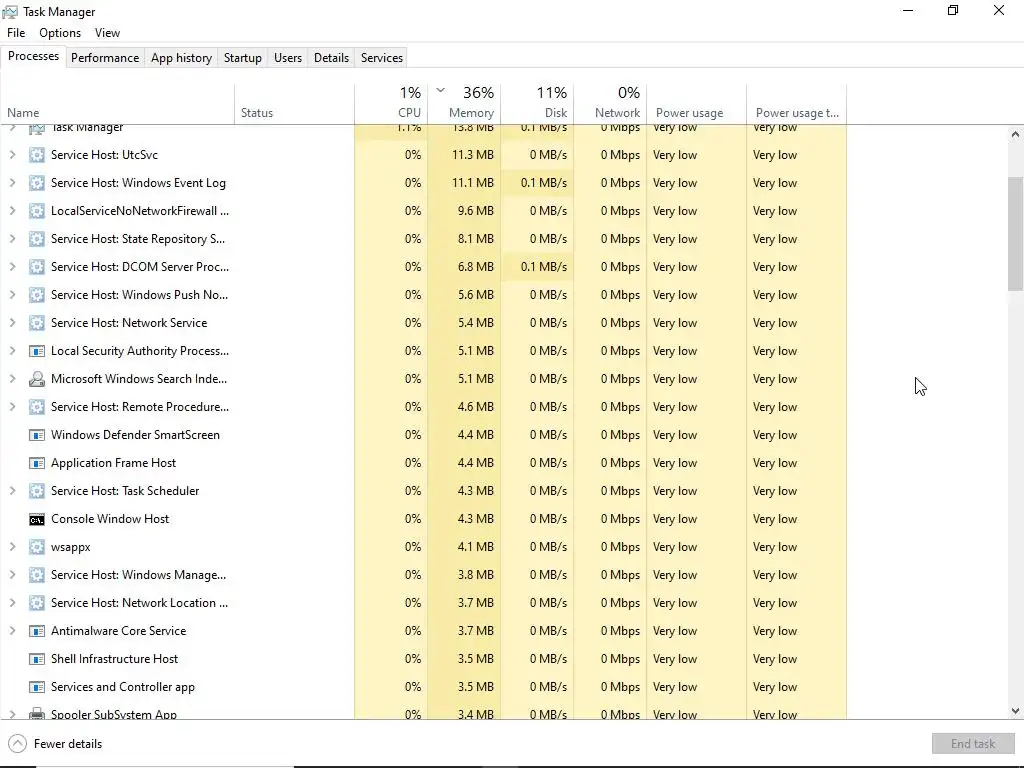Collapse view with Fewer details
Screen dimensions: 1024x768
pyautogui.click(x=56, y=744)
